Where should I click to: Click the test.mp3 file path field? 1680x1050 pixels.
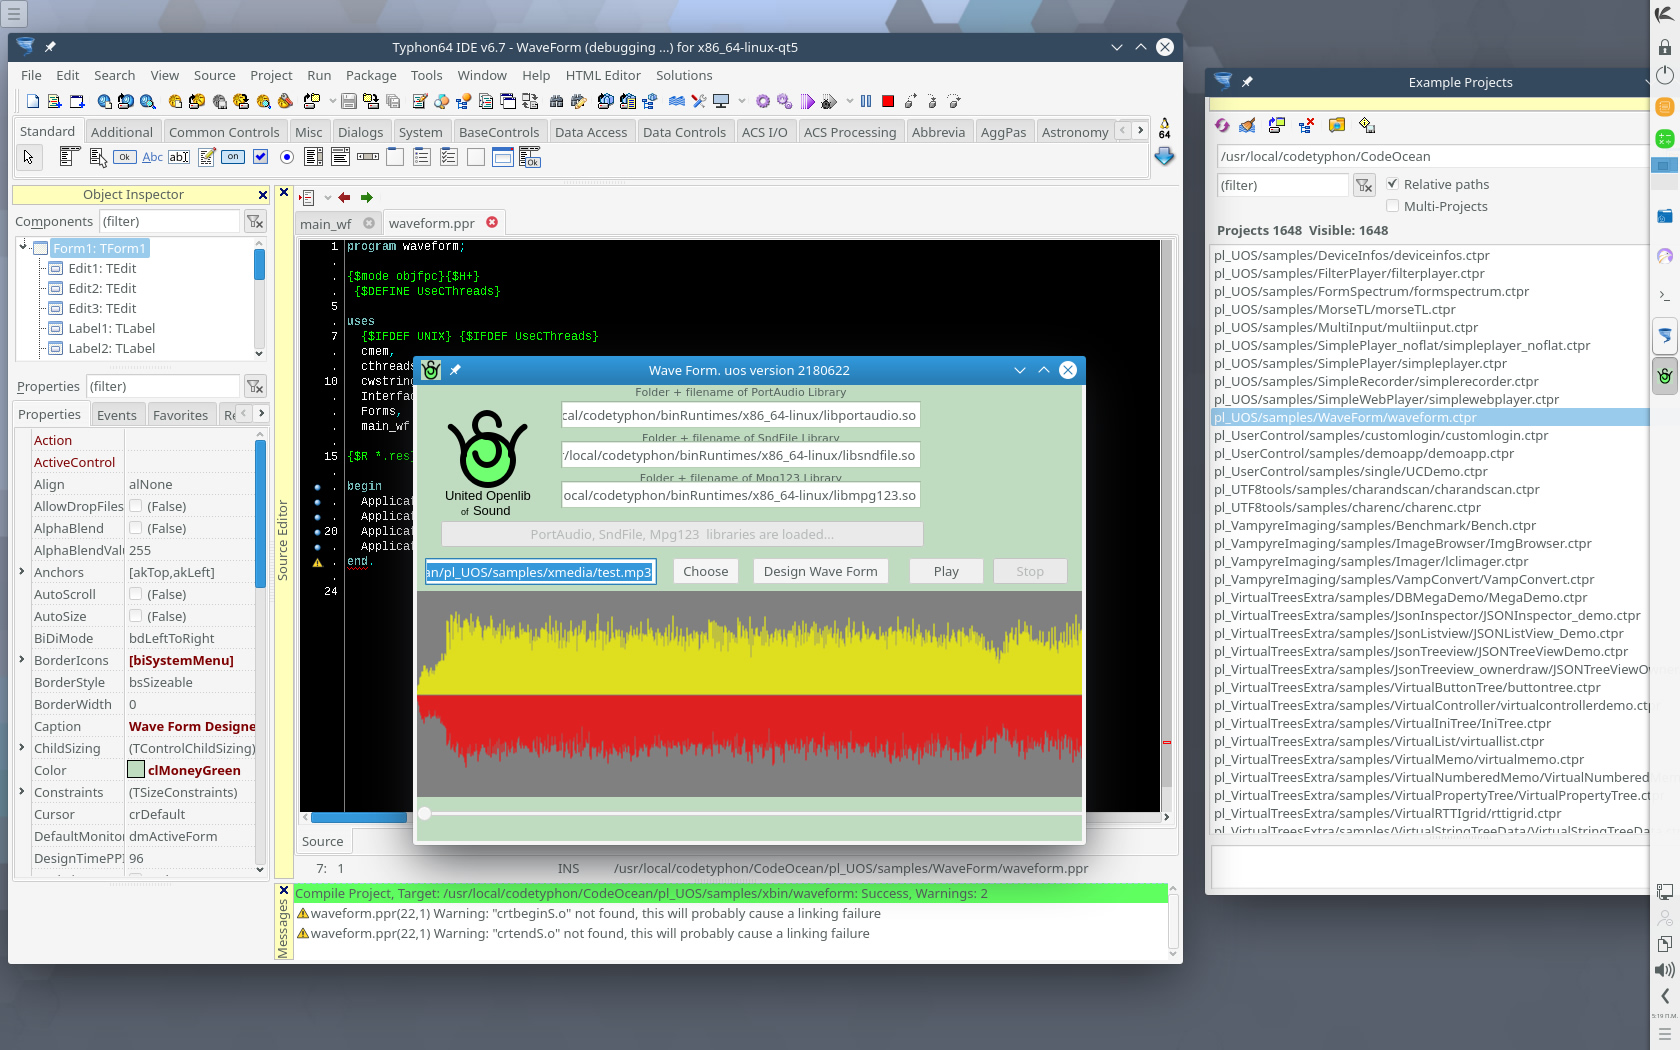click(541, 572)
